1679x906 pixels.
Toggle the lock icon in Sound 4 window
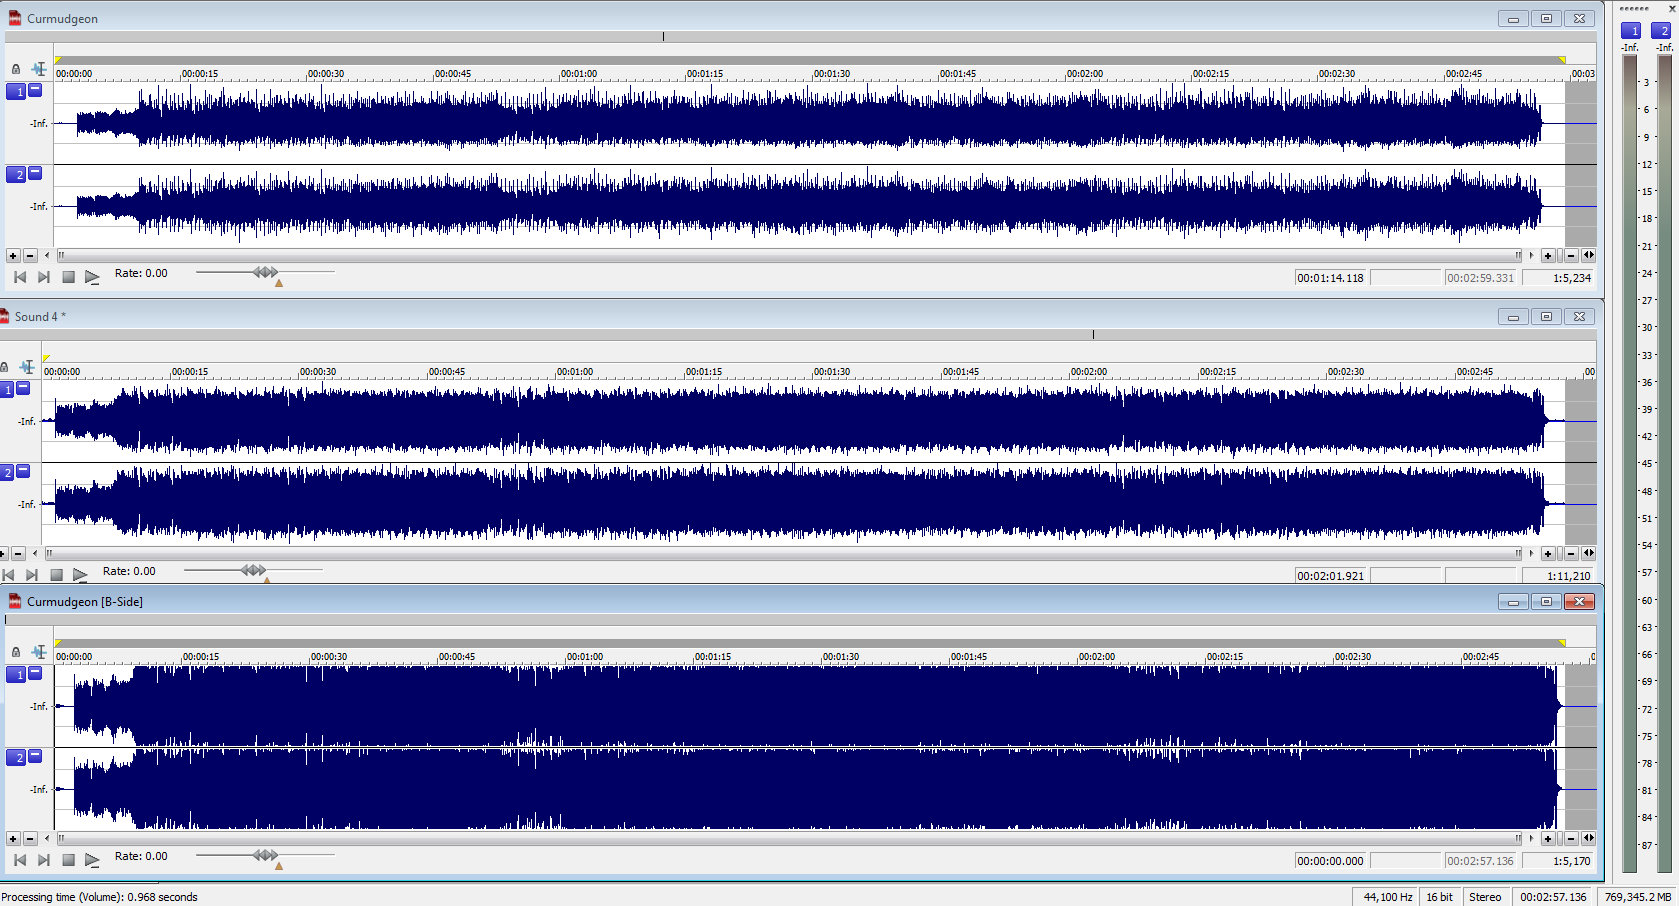pyautogui.click(x=4, y=367)
